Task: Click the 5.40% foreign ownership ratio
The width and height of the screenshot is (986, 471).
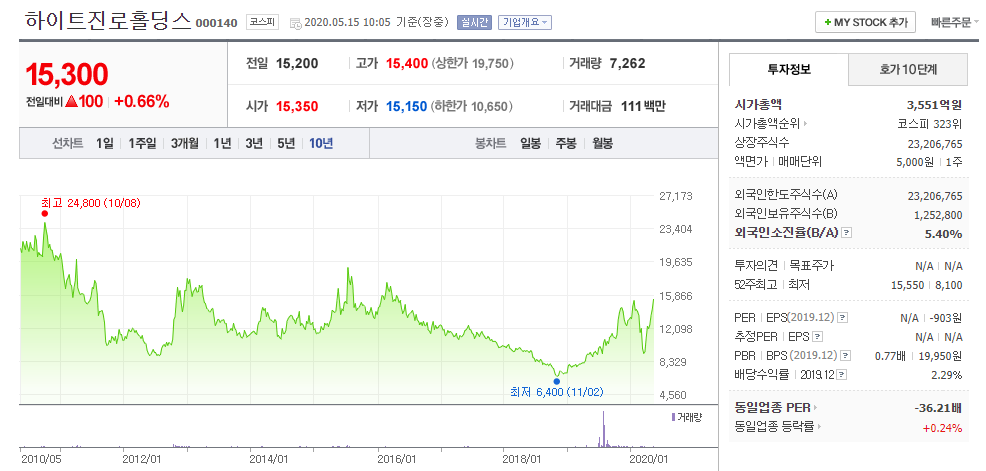Action: [x=944, y=234]
